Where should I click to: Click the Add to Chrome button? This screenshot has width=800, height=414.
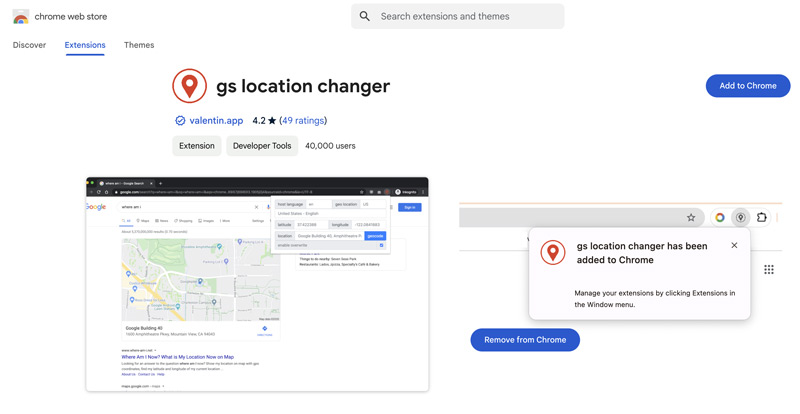point(748,86)
